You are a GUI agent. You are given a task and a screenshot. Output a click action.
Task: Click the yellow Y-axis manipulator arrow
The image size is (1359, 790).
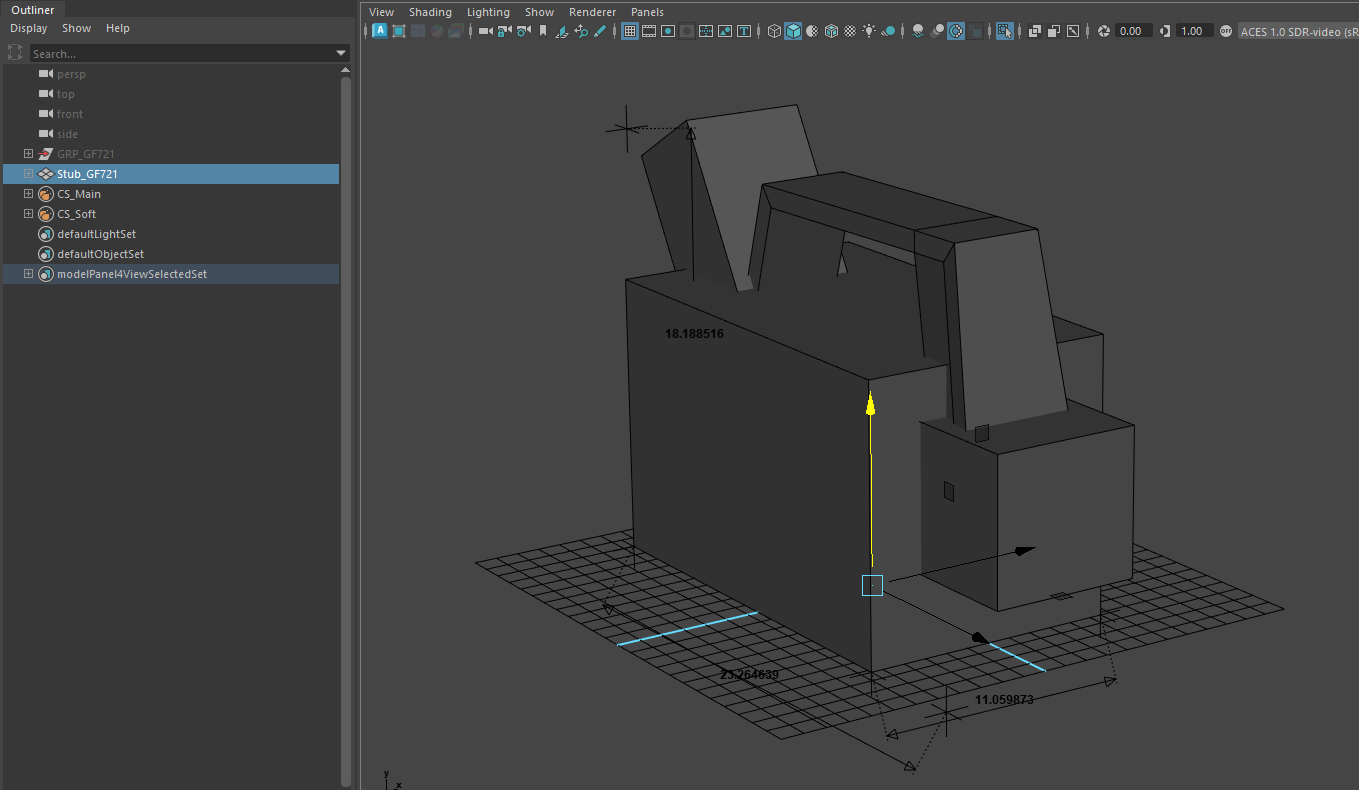pyautogui.click(x=871, y=403)
